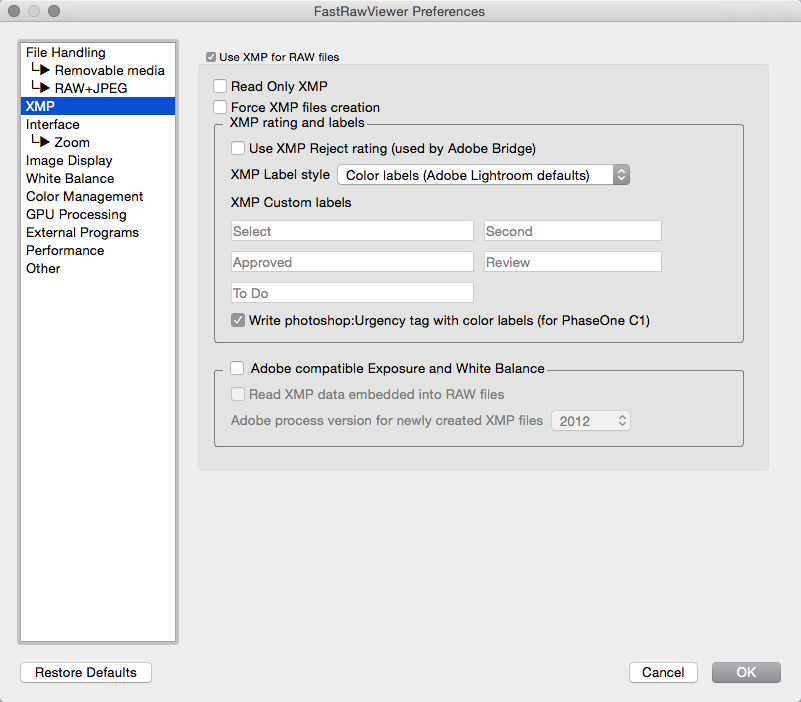This screenshot has width=801, height=702.
Task: Cancel the preferences dialog
Action: coord(663,672)
